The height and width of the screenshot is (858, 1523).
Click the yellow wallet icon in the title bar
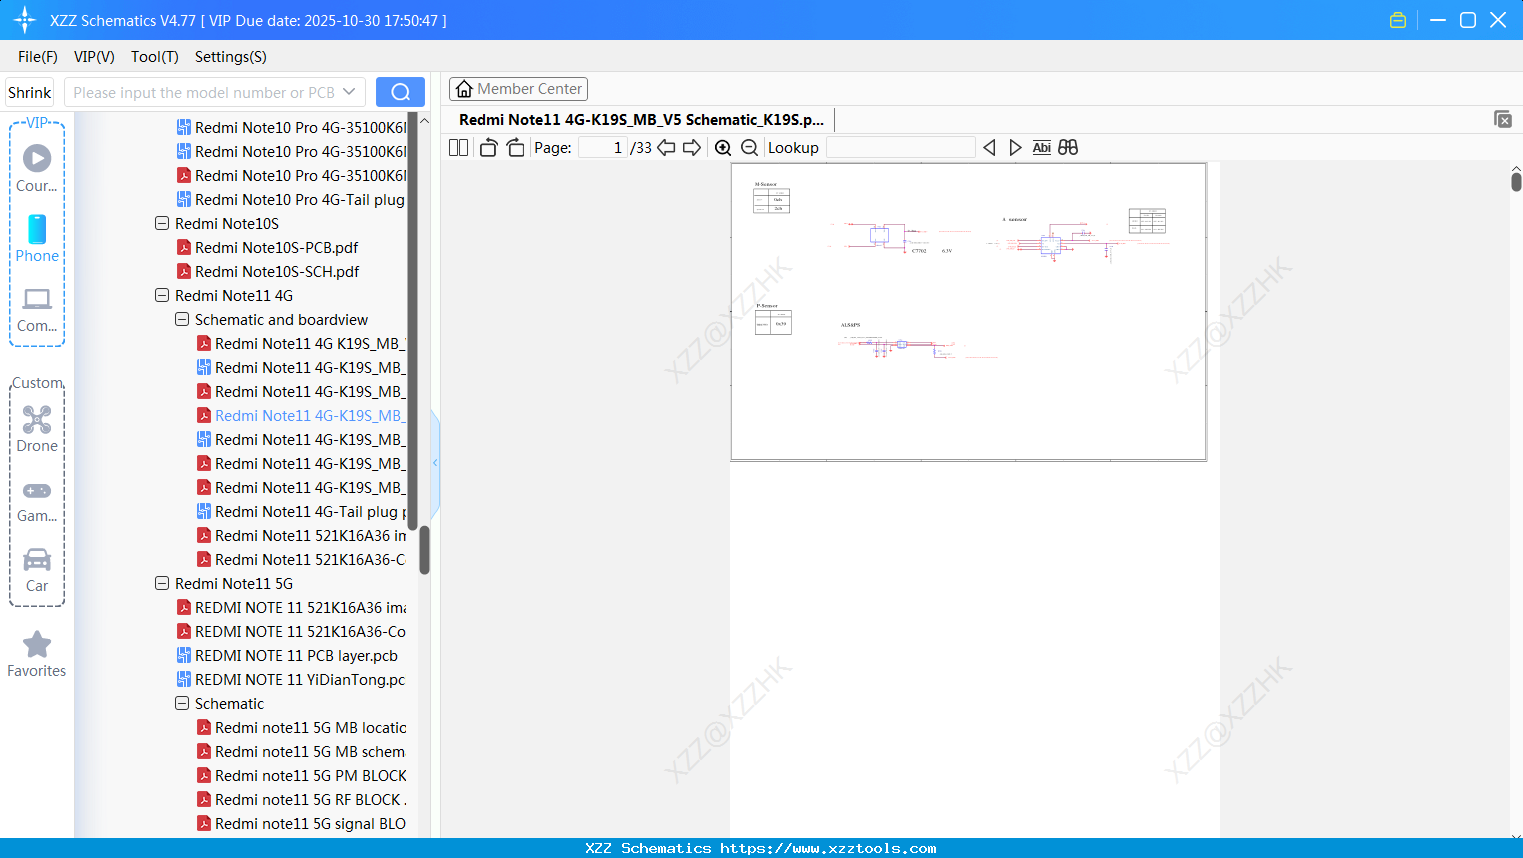point(1397,19)
